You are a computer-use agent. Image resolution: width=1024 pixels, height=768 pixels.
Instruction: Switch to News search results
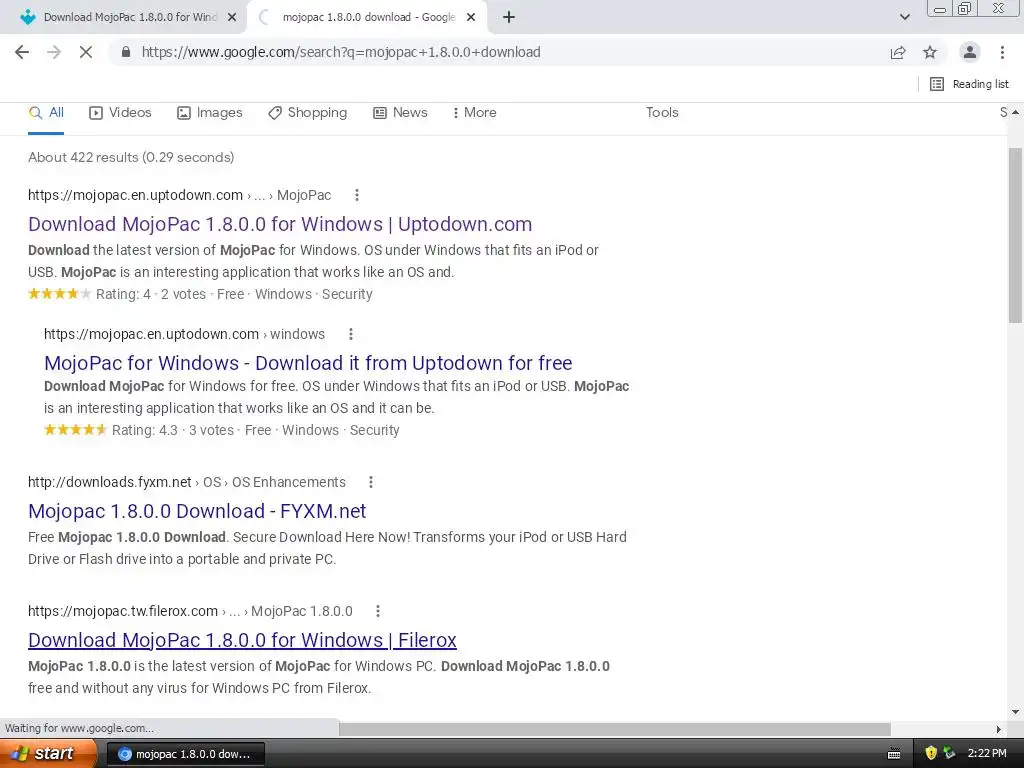point(400,113)
